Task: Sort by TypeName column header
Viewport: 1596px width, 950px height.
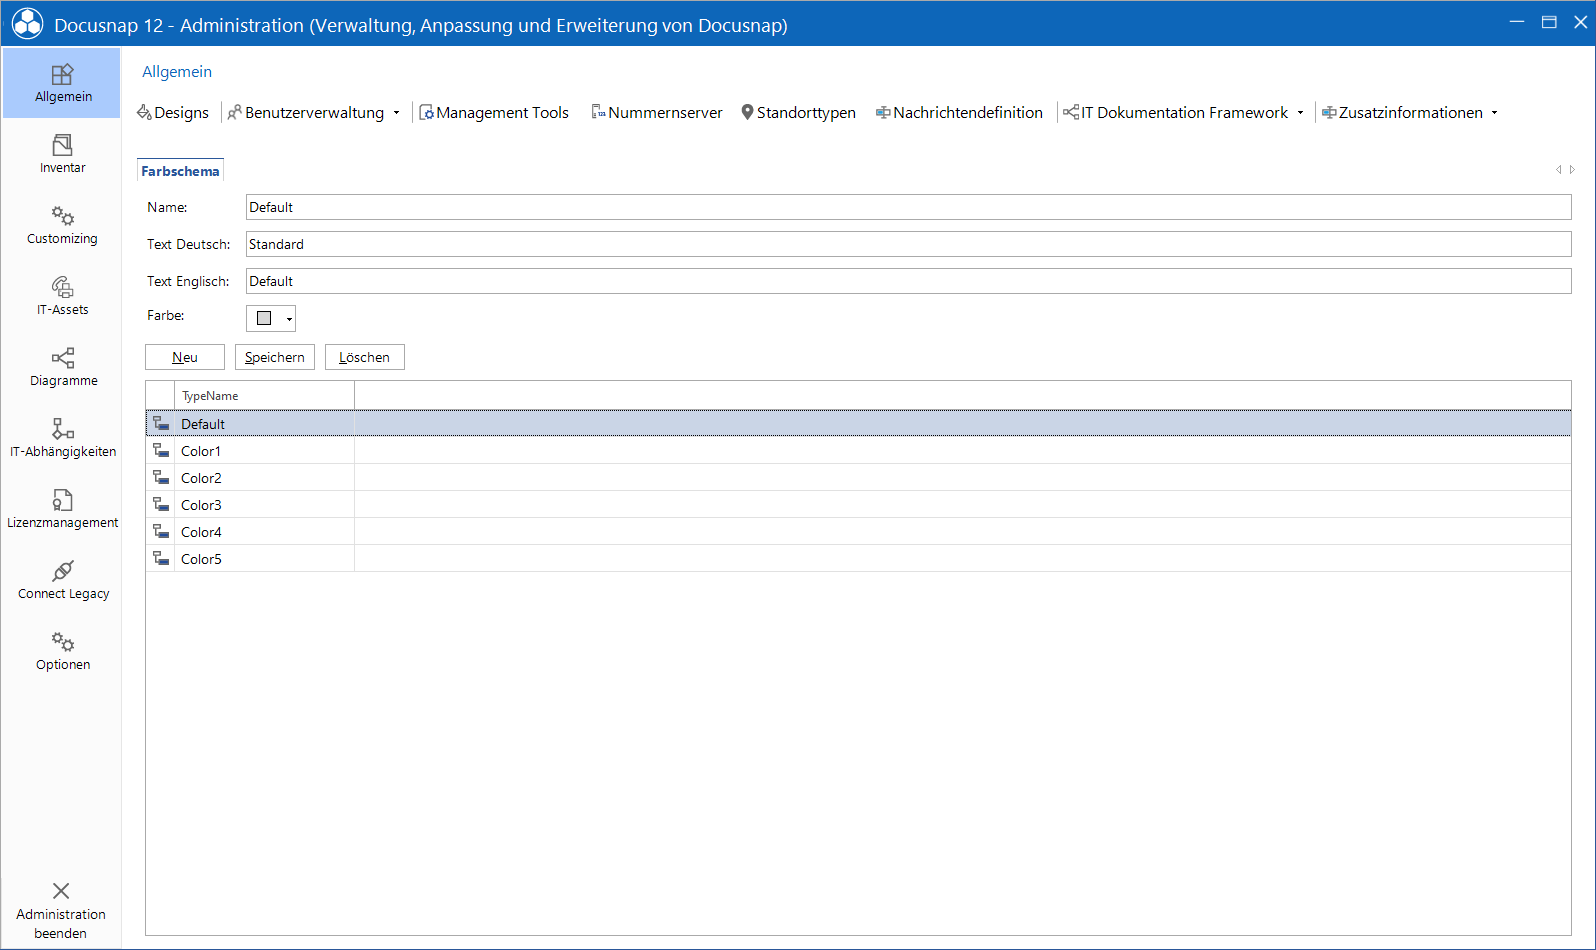Action: tap(264, 396)
